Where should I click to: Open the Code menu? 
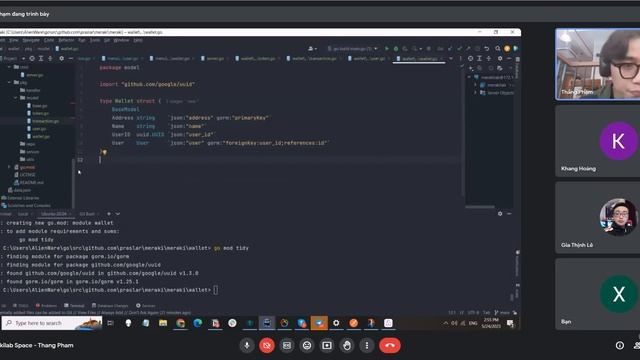tap(49, 40)
